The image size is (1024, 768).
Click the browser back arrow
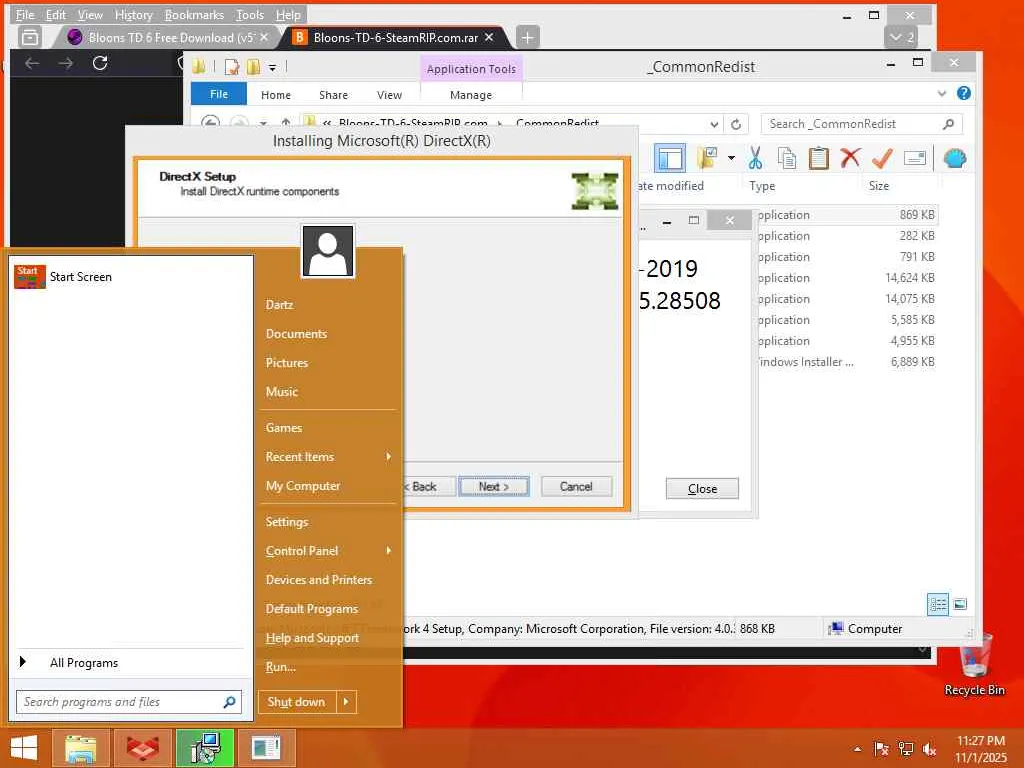click(x=32, y=63)
